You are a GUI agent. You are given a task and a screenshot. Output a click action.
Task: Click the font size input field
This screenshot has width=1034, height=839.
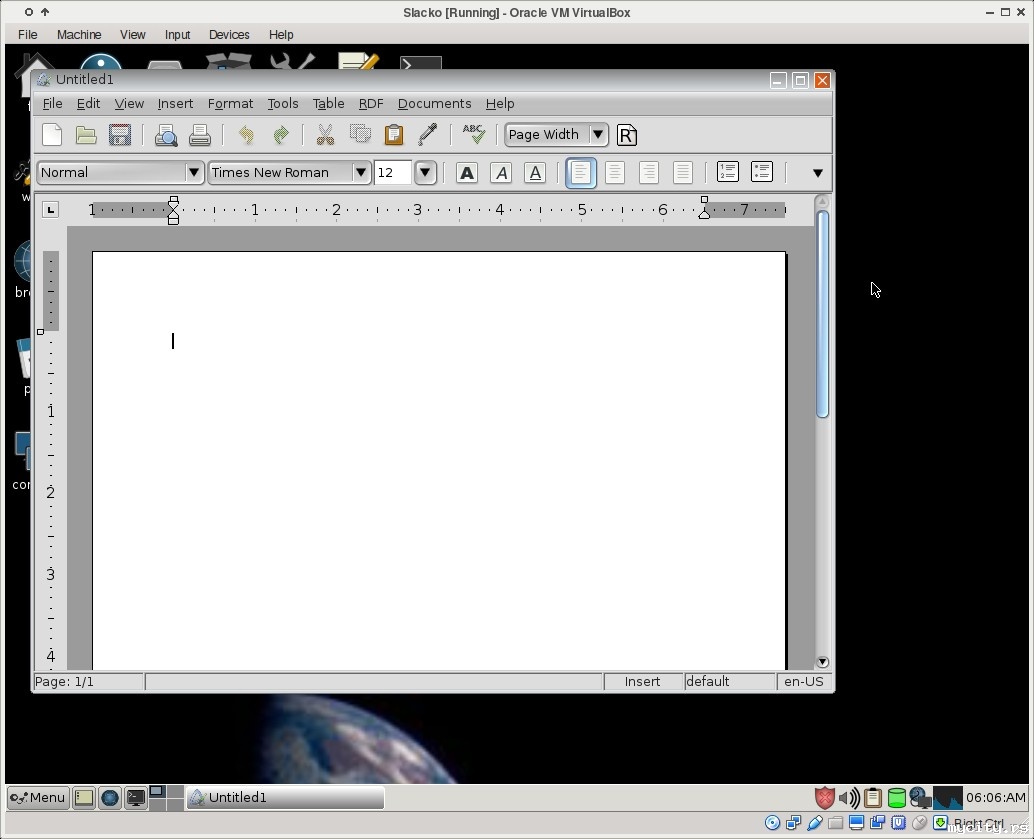point(393,173)
